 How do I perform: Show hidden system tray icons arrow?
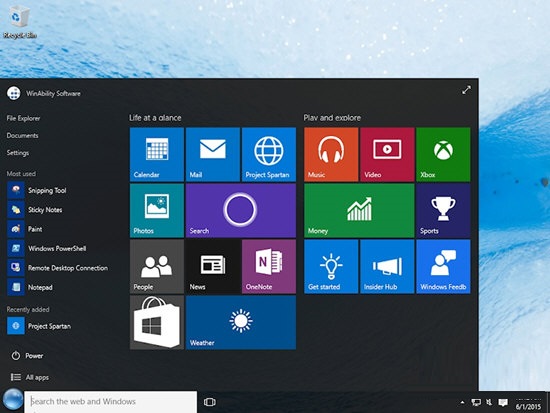pos(462,402)
